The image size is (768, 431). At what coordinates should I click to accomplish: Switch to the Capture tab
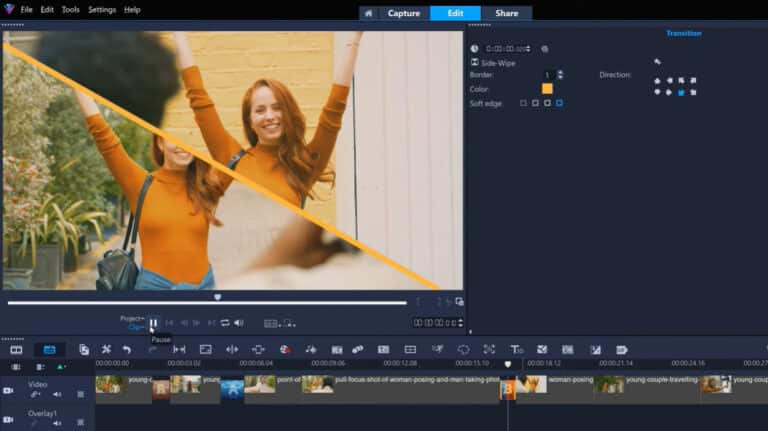click(x=404, y=13)
